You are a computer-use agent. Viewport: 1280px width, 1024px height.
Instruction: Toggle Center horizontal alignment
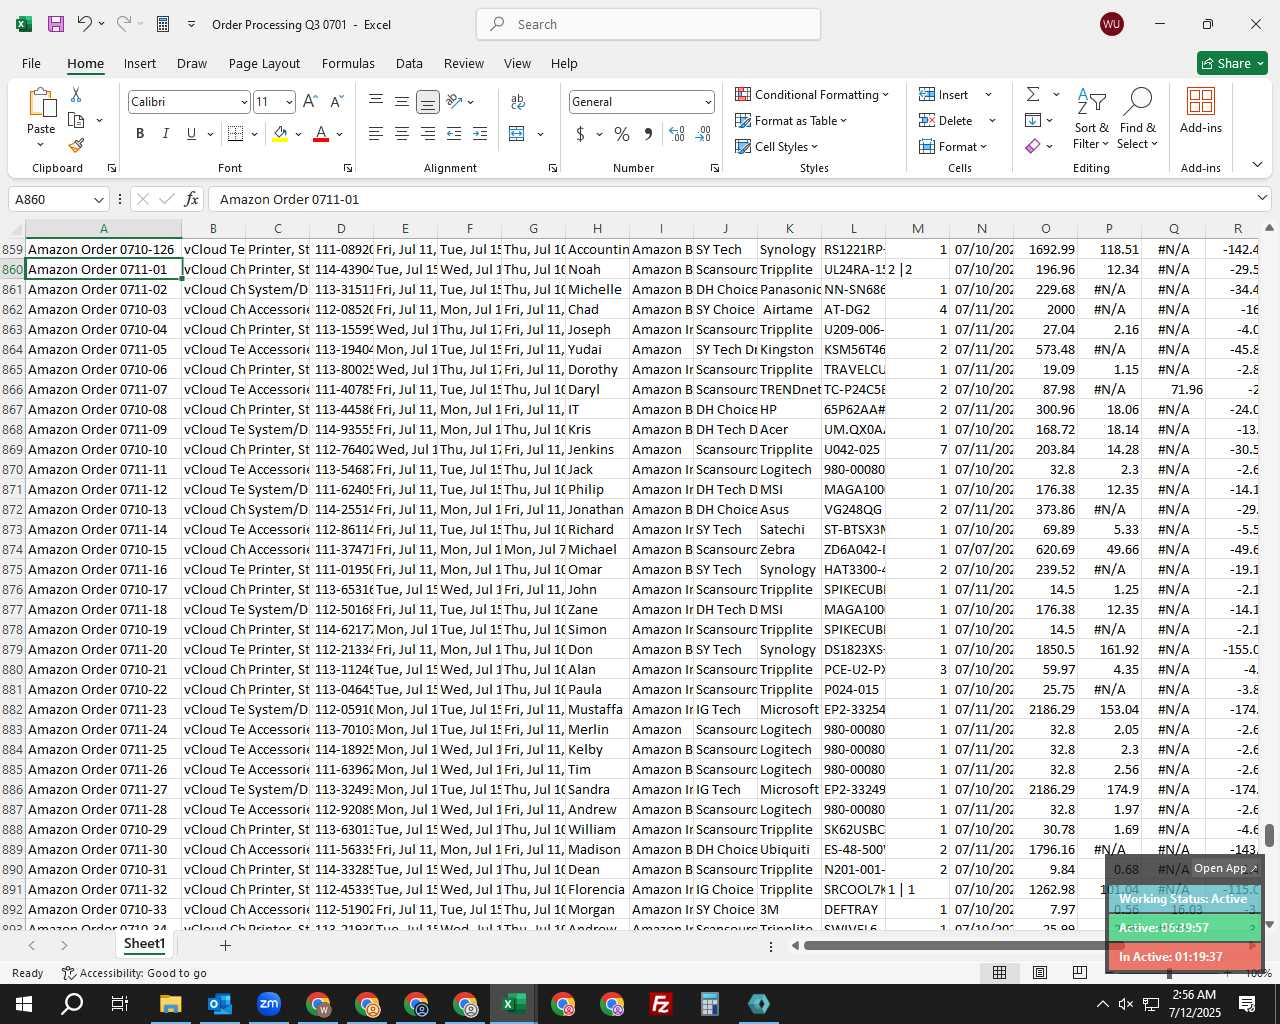coord(402,134)
